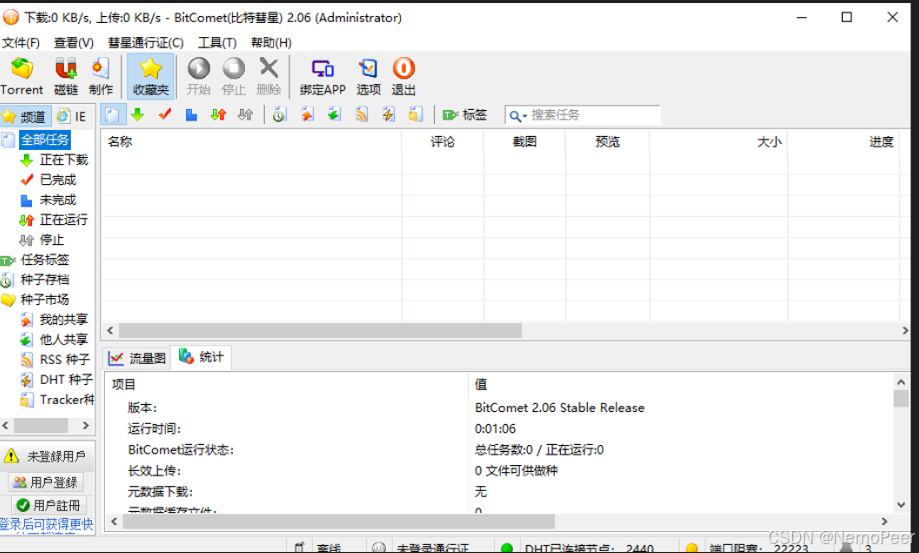Select 任务标签 in the sidebar
This screenshot has height=553, width=919.
45,260
